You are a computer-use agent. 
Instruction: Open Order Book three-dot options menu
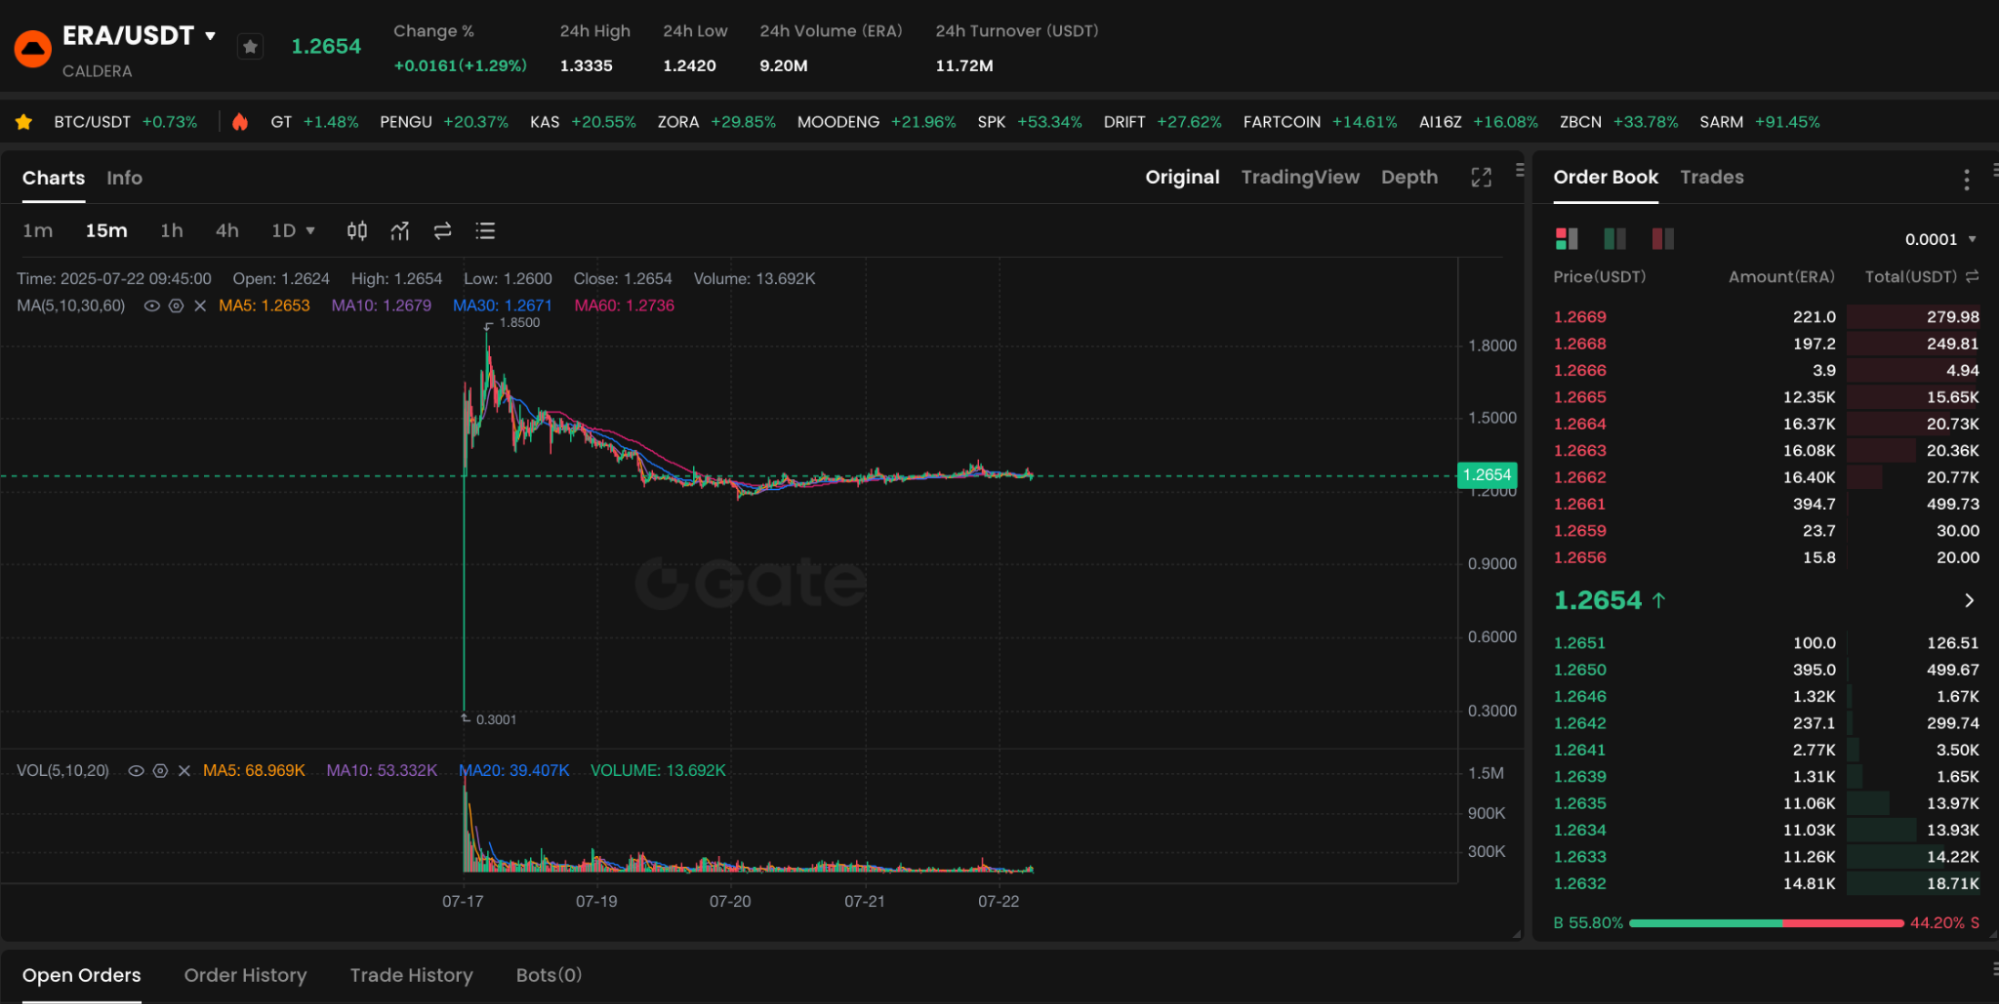click(x=1966, y=179)
